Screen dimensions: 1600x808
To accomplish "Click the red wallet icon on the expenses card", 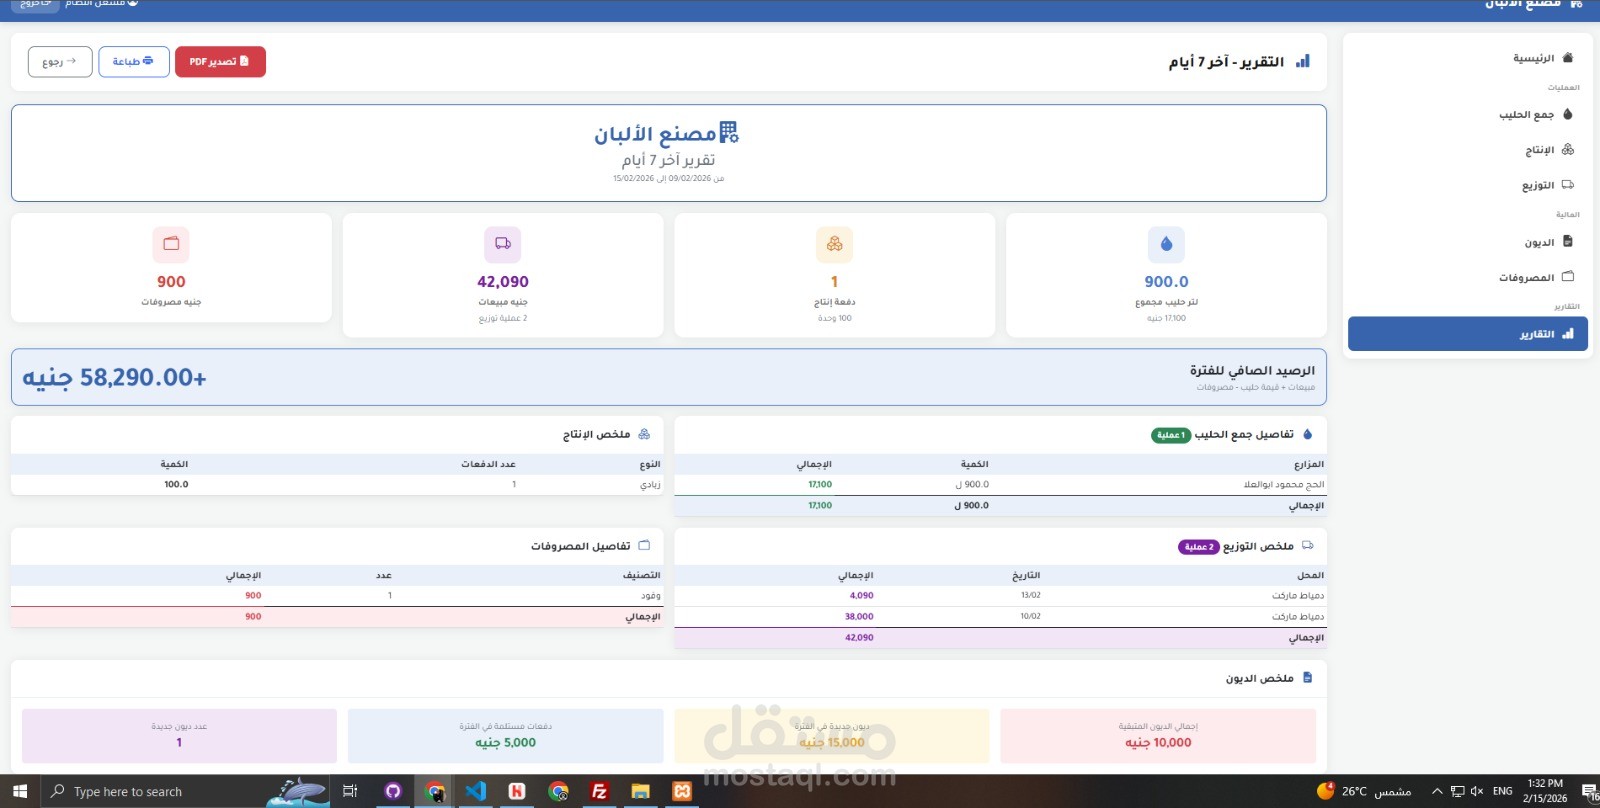I will (171, 244).
